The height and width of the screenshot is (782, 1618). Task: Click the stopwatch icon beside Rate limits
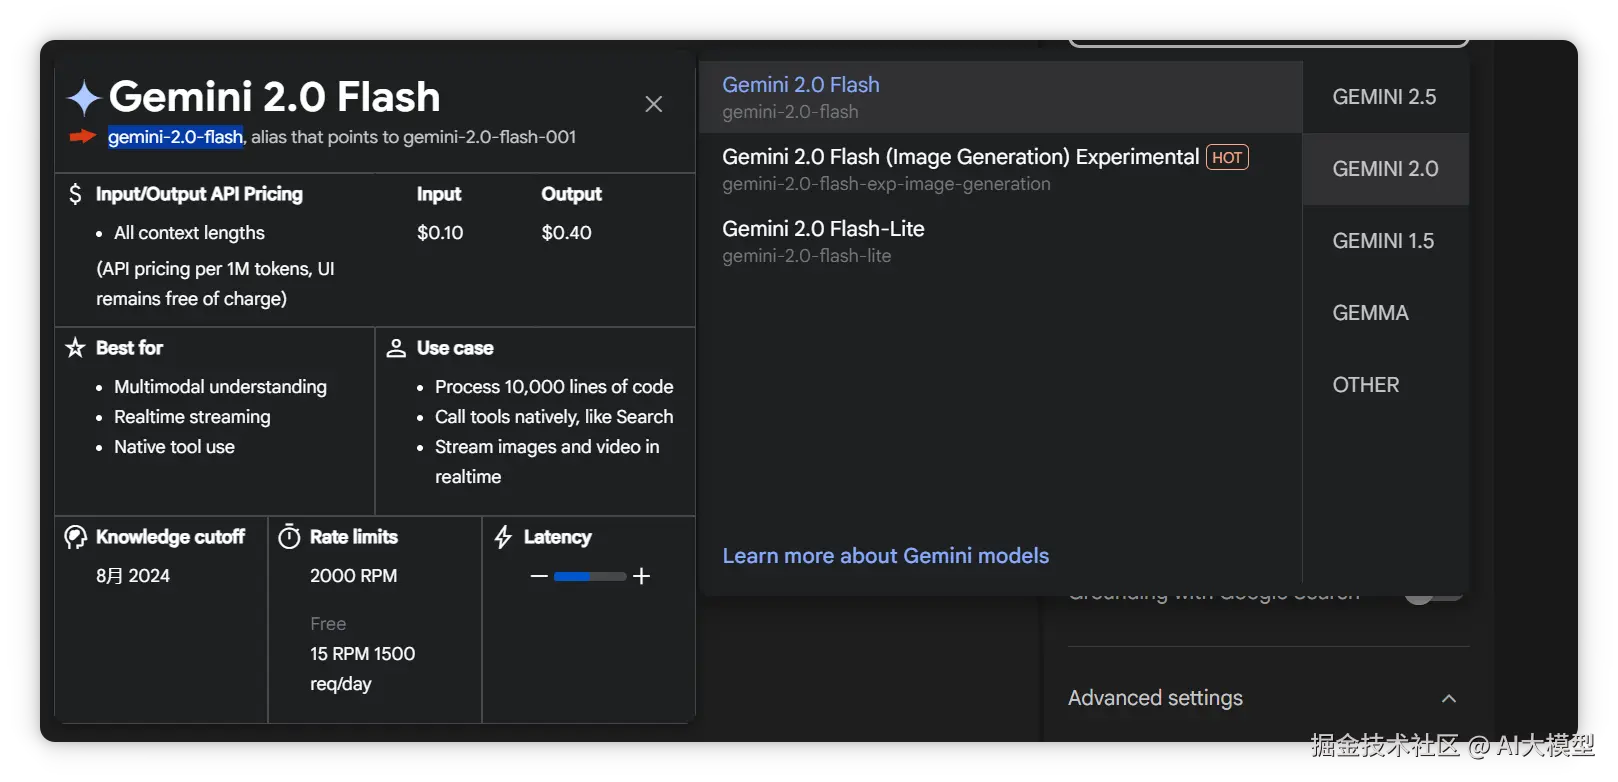click(x=289, y=537)
